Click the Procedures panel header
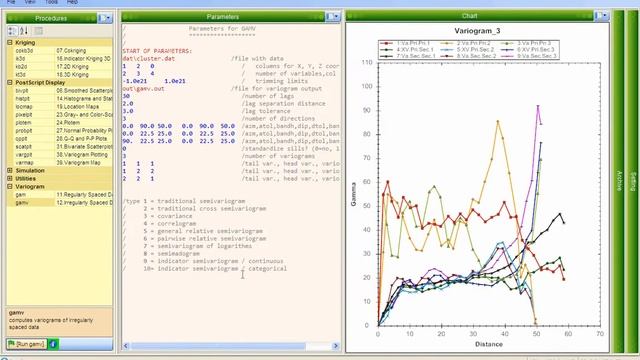The image size is (640, 360). point(51,18)
